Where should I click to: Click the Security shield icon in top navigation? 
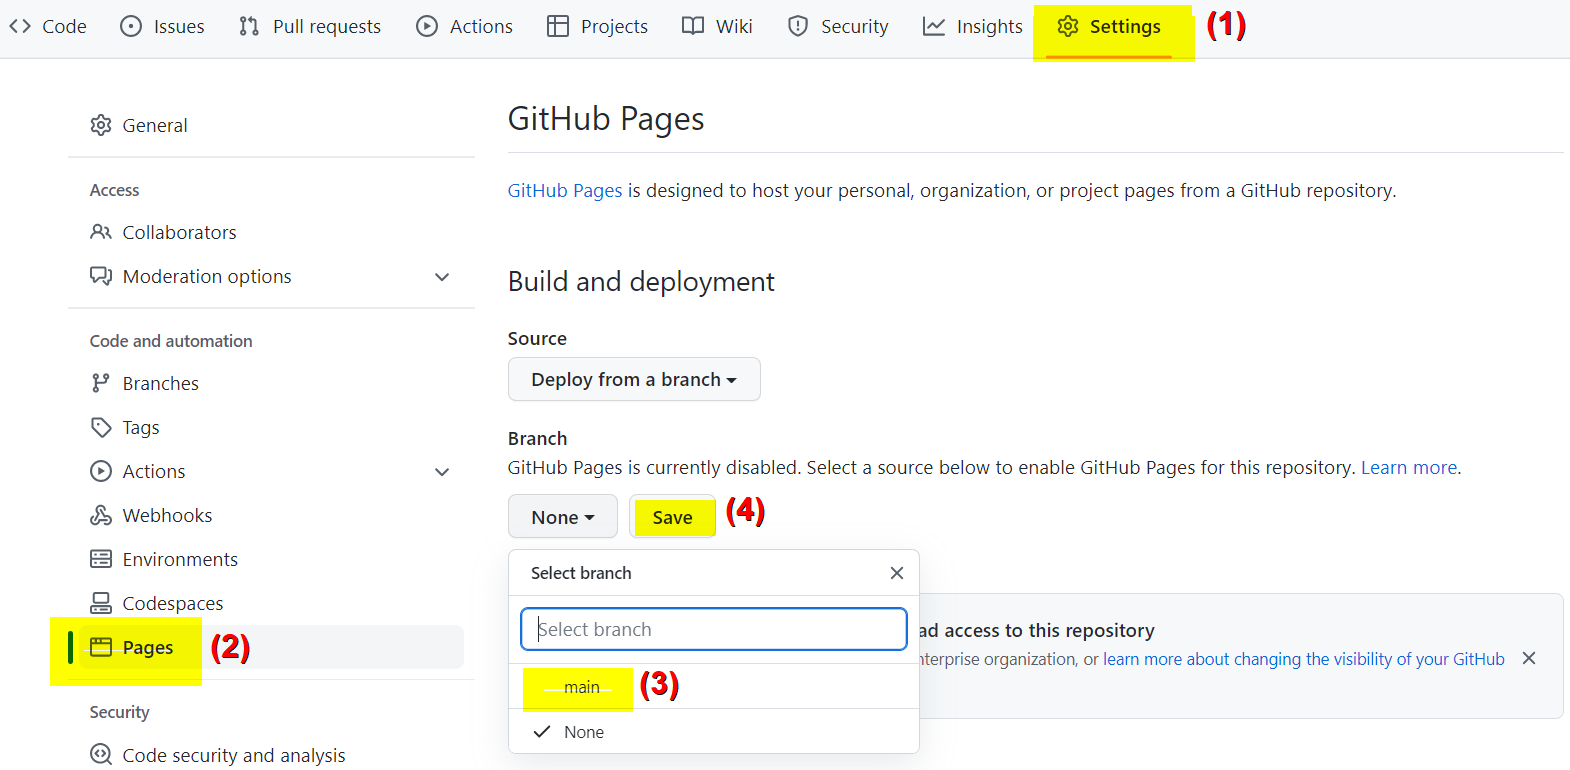coord(798,27)
